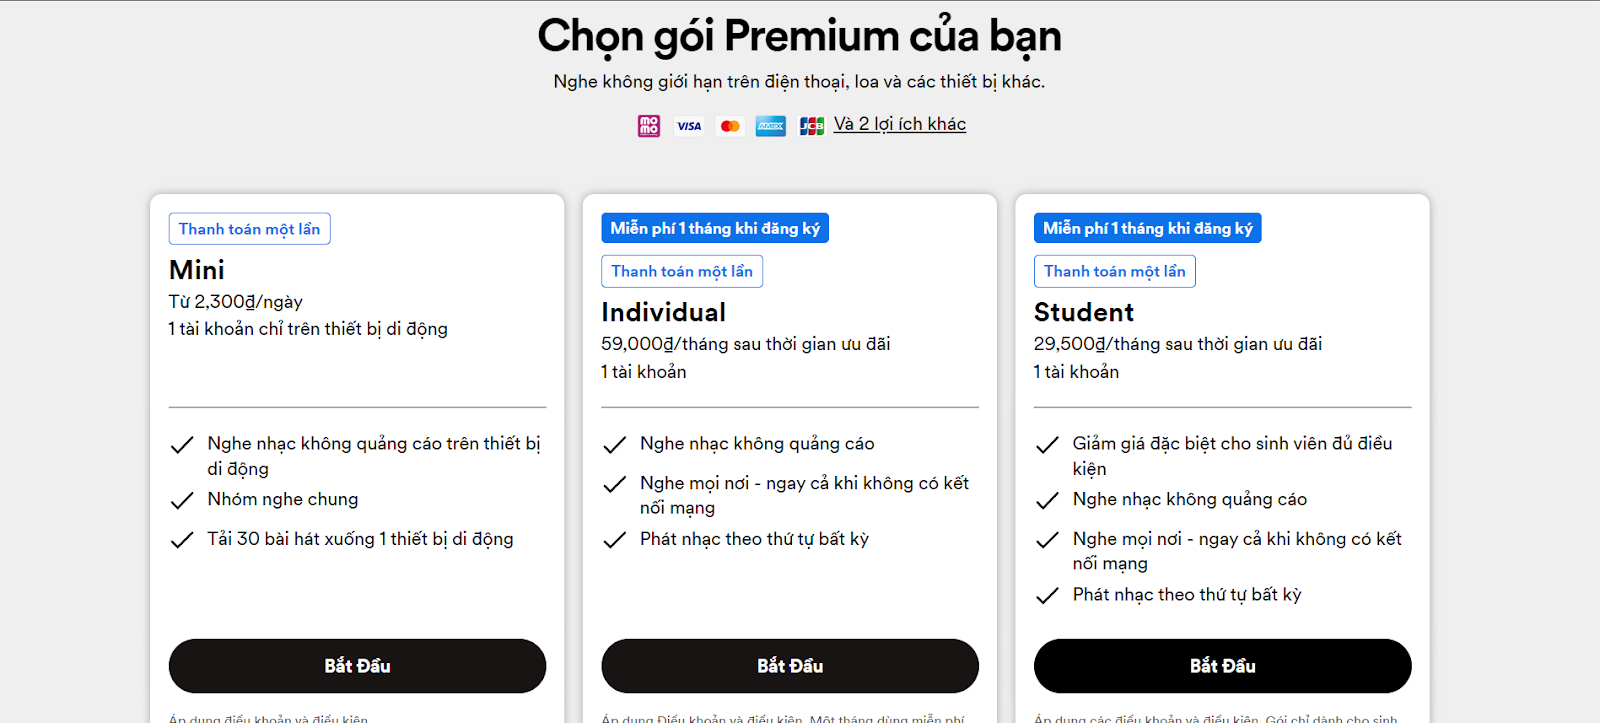Click the MoMo payment icon

(x=649, y=126)
